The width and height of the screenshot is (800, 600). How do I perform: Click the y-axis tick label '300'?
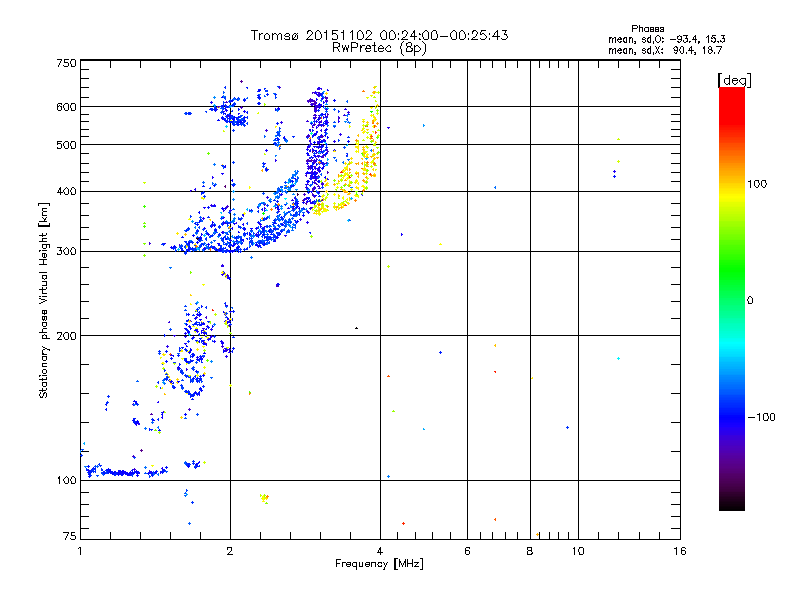pyautogui.click(x=66, y=252)
